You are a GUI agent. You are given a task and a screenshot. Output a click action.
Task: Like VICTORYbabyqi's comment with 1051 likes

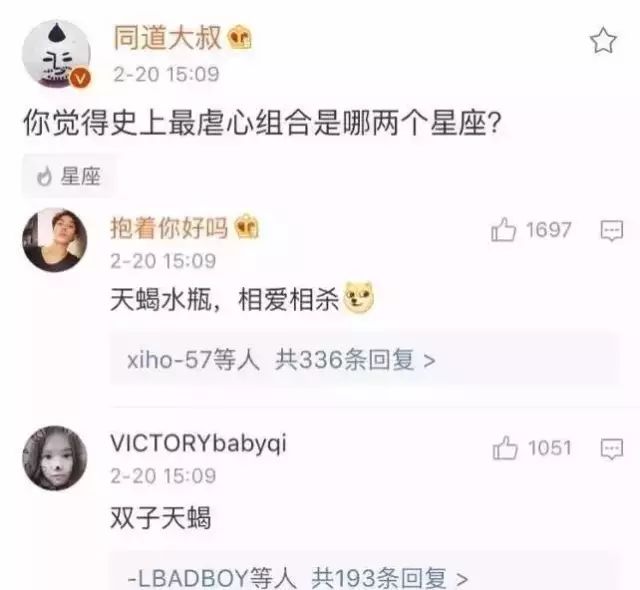[505, 448]
